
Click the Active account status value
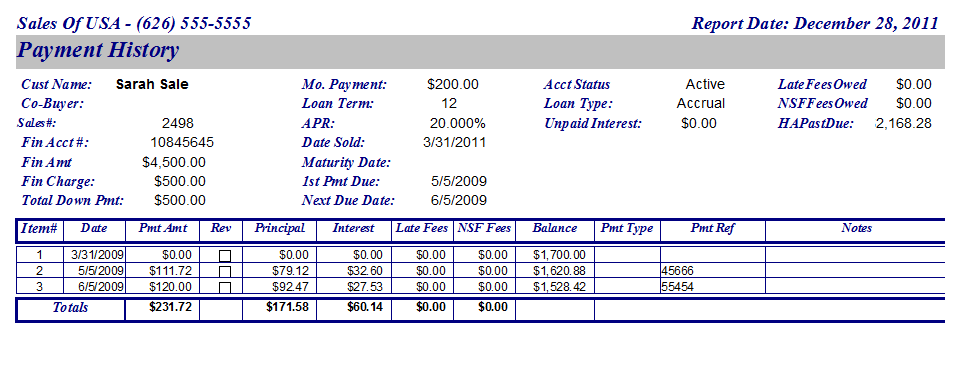(705, 84)
